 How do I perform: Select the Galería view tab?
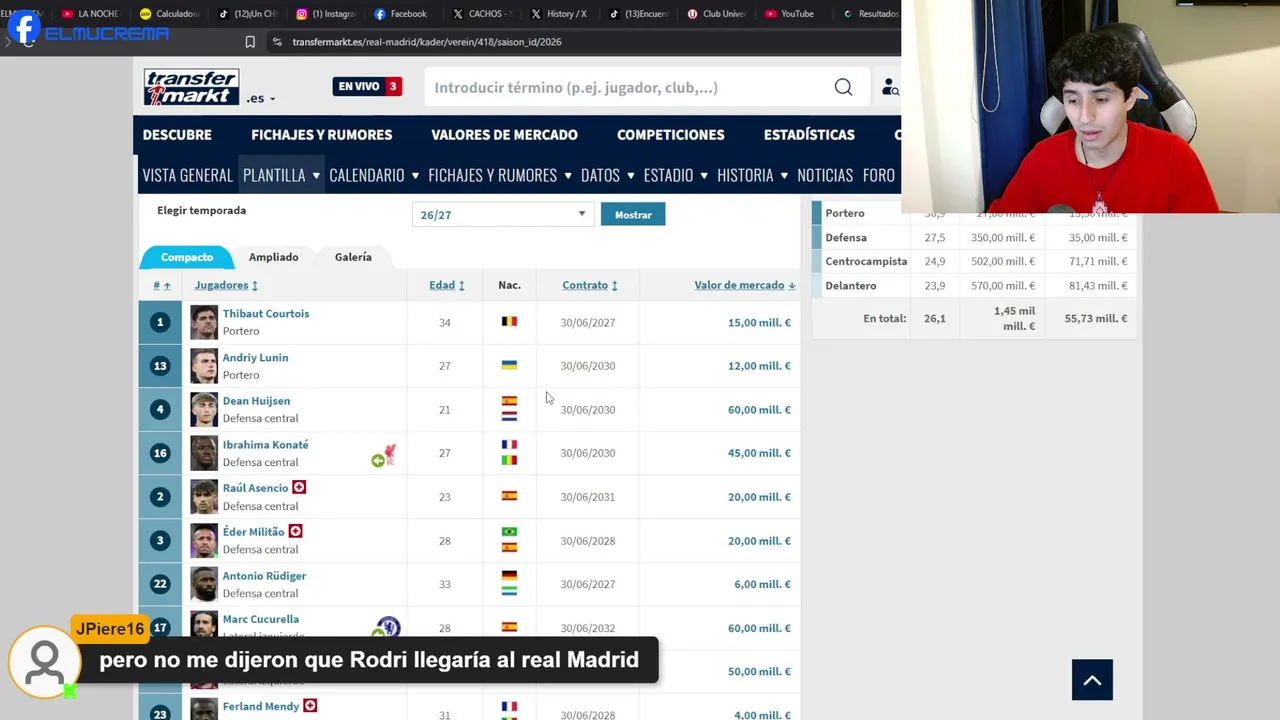[x=353, y=257]
